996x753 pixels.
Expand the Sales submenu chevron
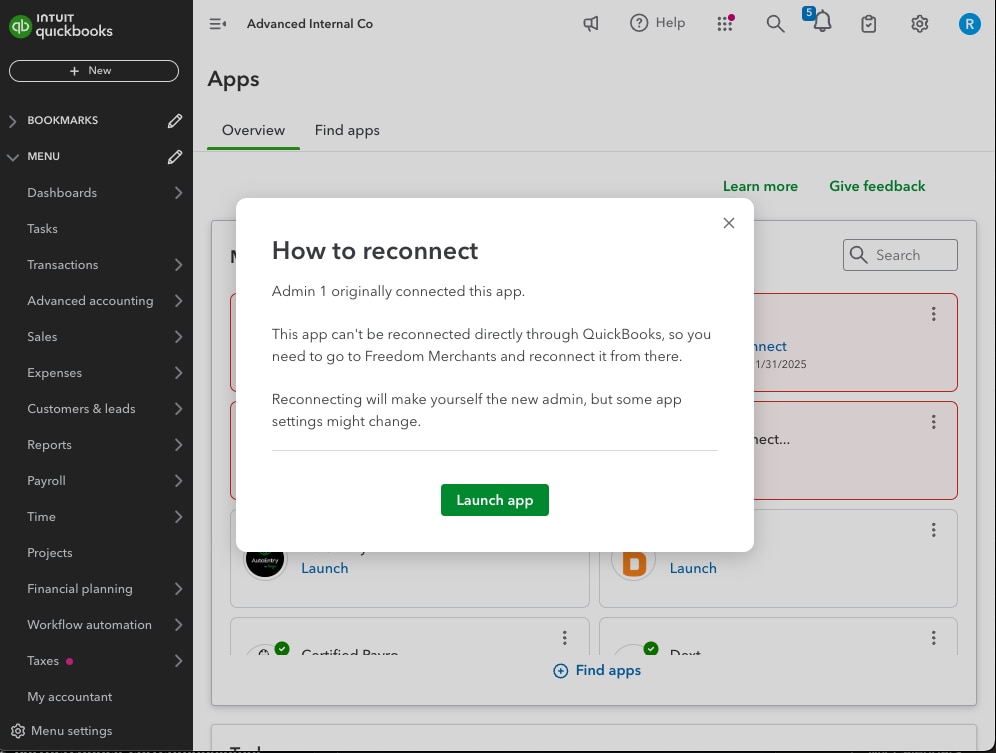[178, 337]
